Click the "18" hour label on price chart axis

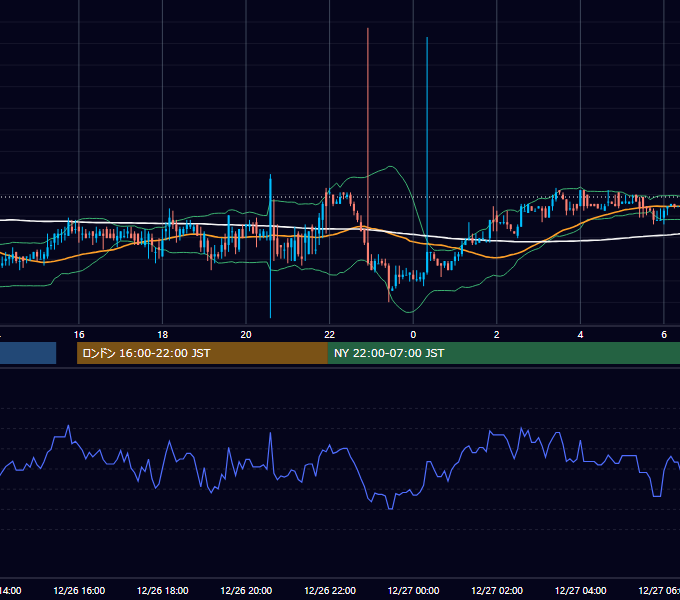click(x=163, y=334)
